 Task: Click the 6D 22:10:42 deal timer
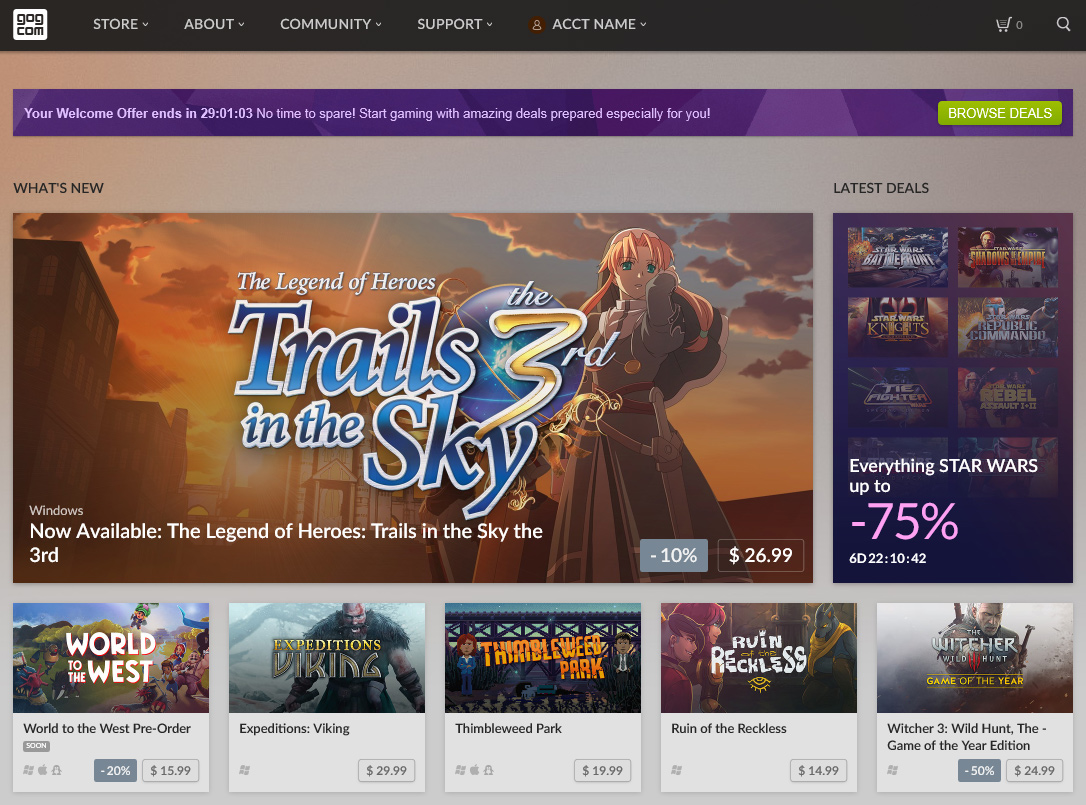[888, 558]
